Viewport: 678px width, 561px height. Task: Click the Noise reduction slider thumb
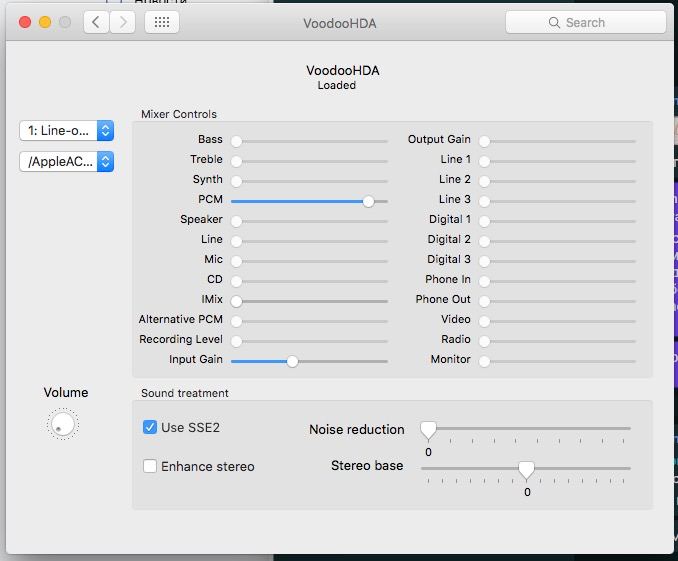pyautogui.click(x=429, y=431)
